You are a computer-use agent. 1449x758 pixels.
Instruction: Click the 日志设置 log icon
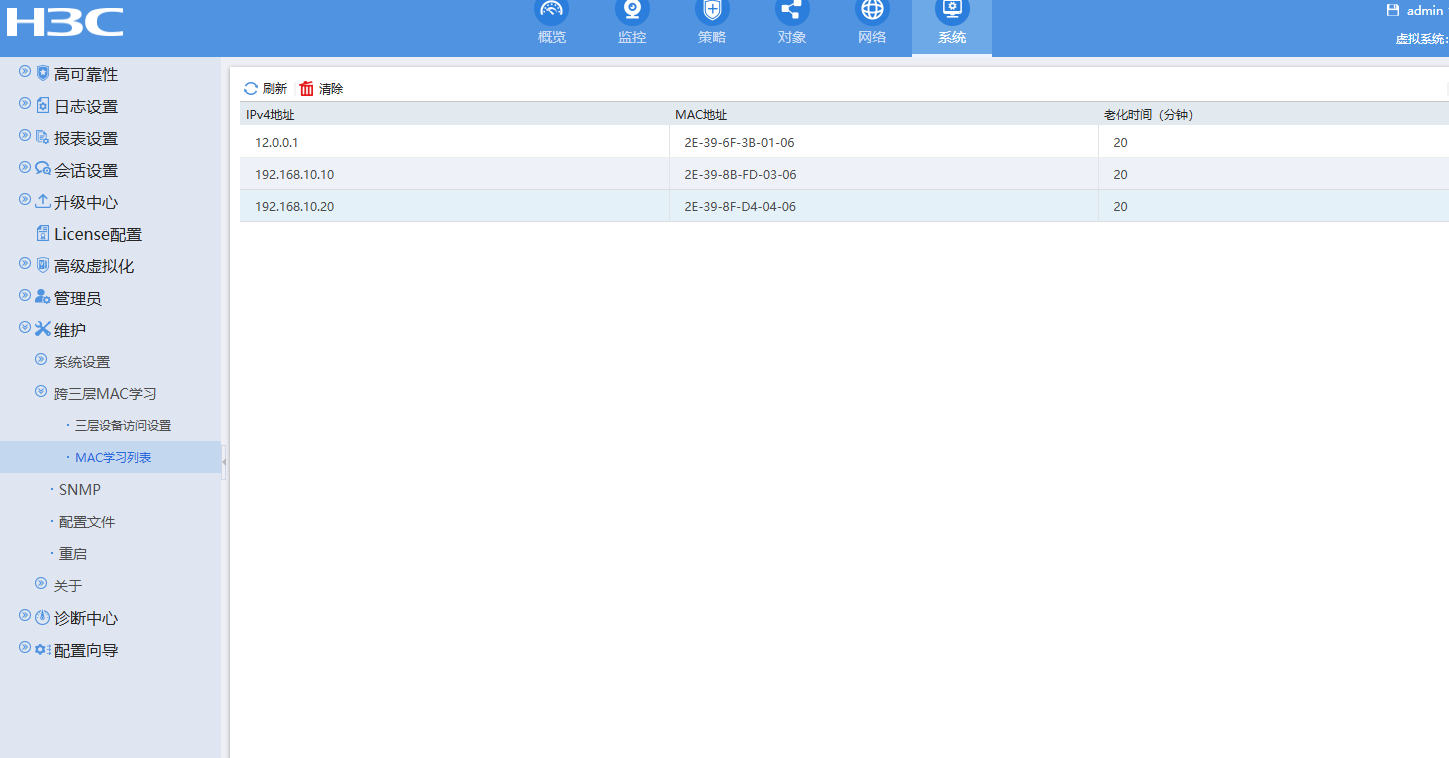click(43, 105)
